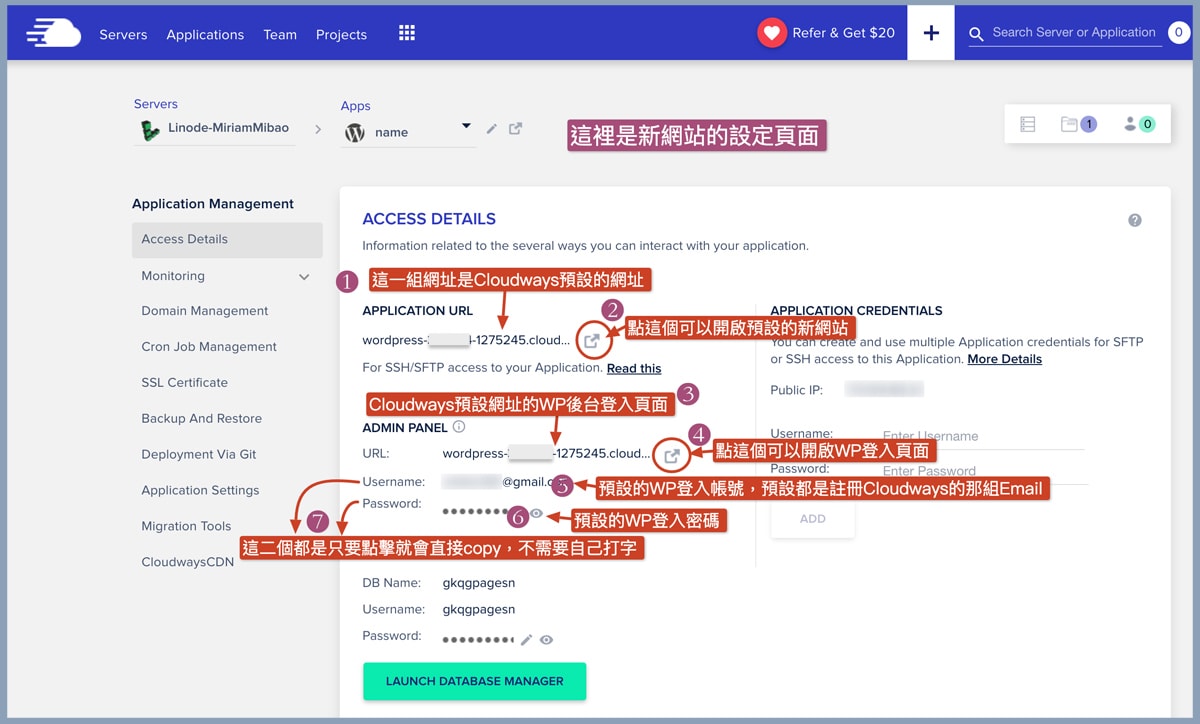Open Admin Panel URL external link icon
1200x724 pixels.
tap(673, 456)
